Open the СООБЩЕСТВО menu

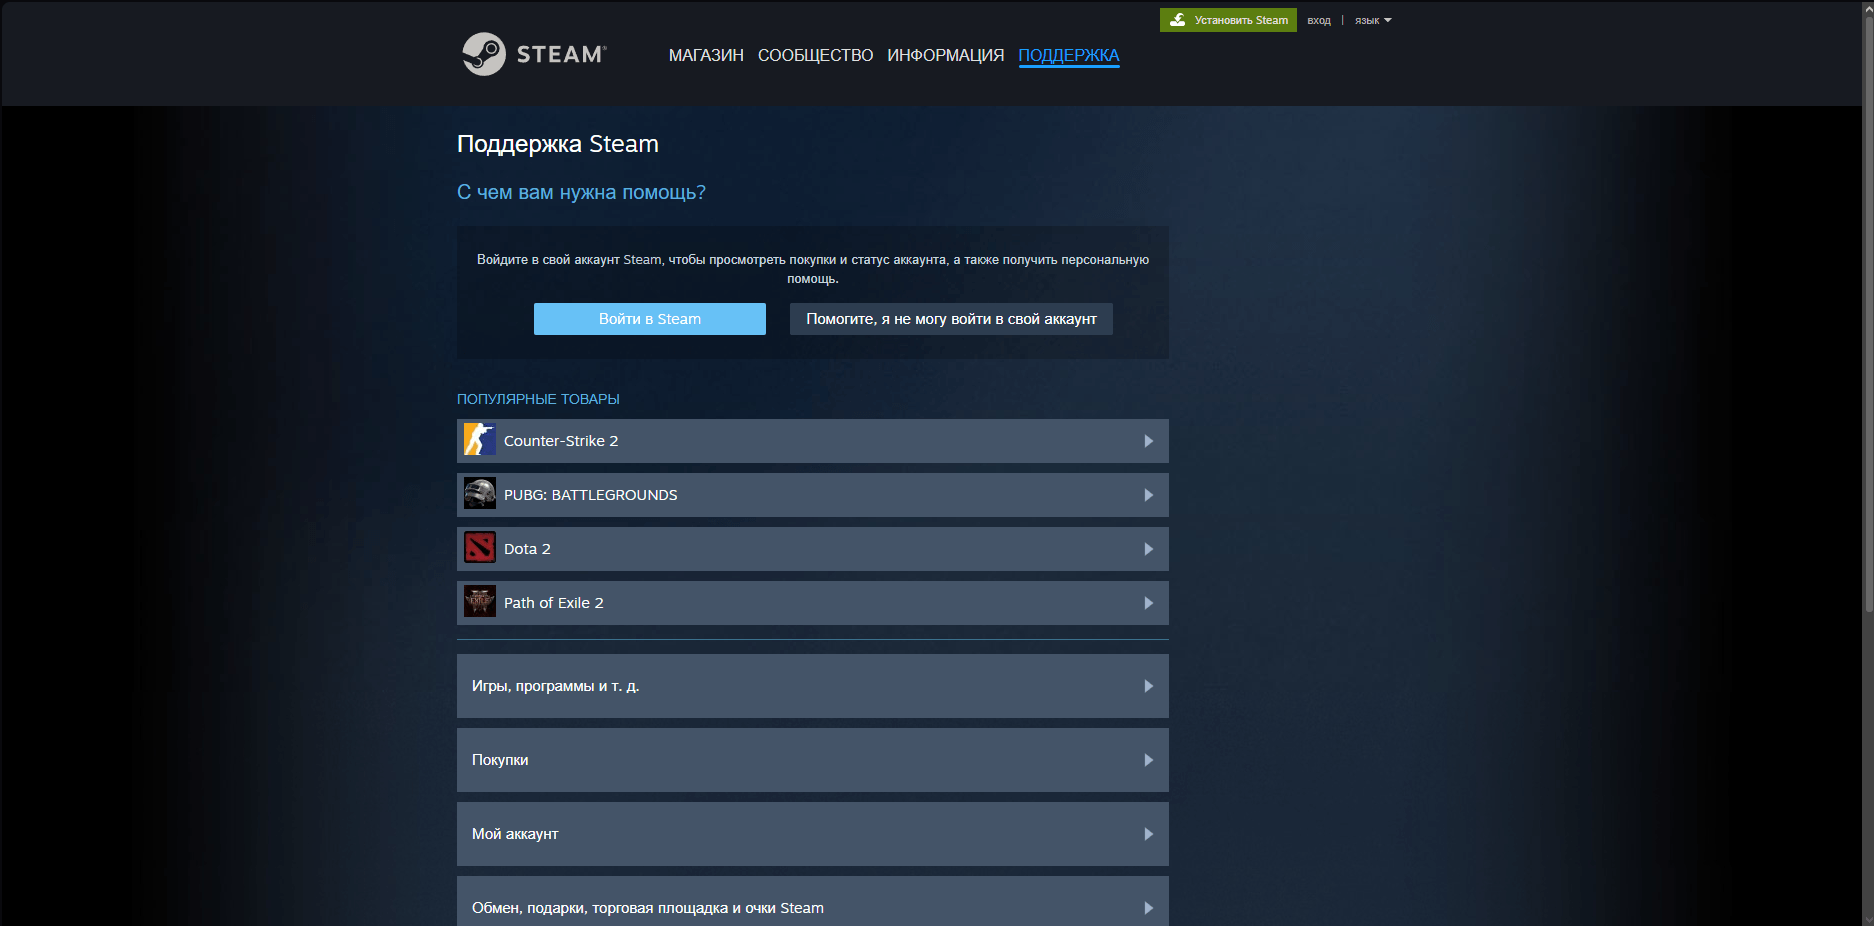coord(815,55)
